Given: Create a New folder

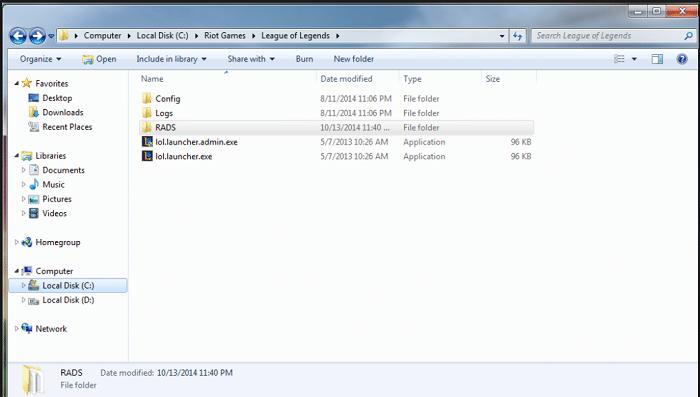Looking at the screenshot, I should pos(354,59).
